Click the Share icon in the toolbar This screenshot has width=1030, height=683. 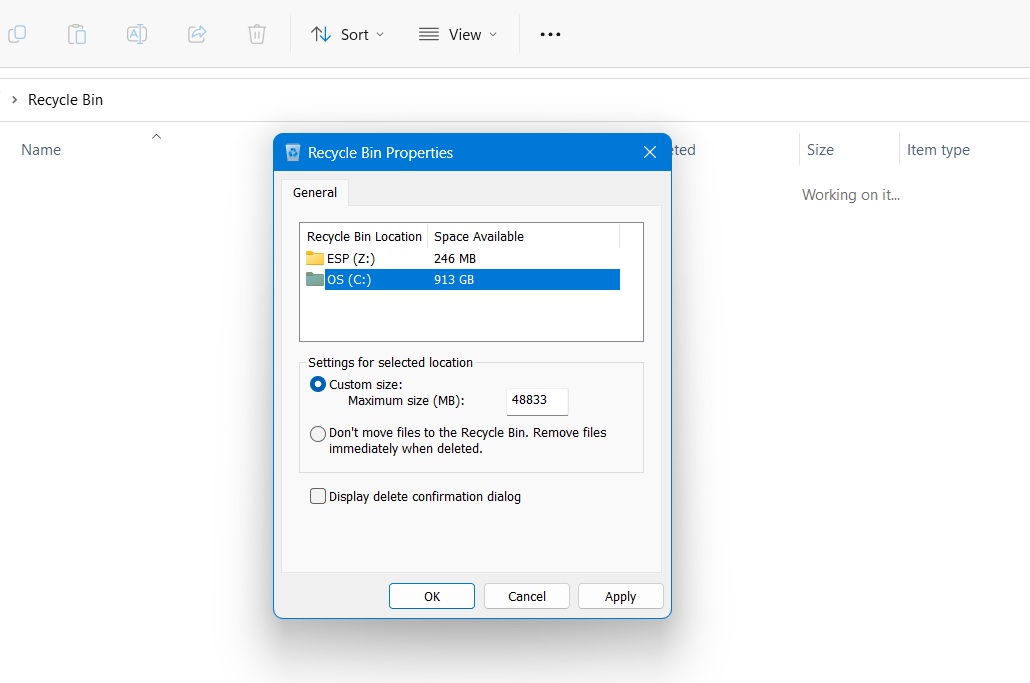197,33
